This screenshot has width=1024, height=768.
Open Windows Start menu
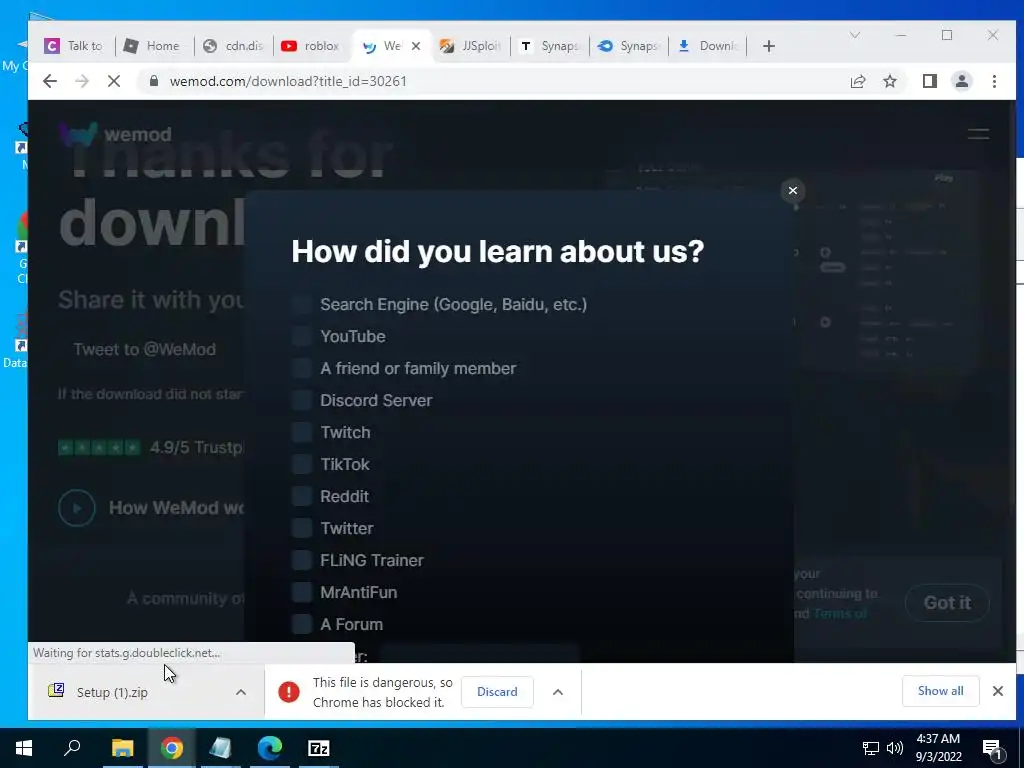click(24, 748)
